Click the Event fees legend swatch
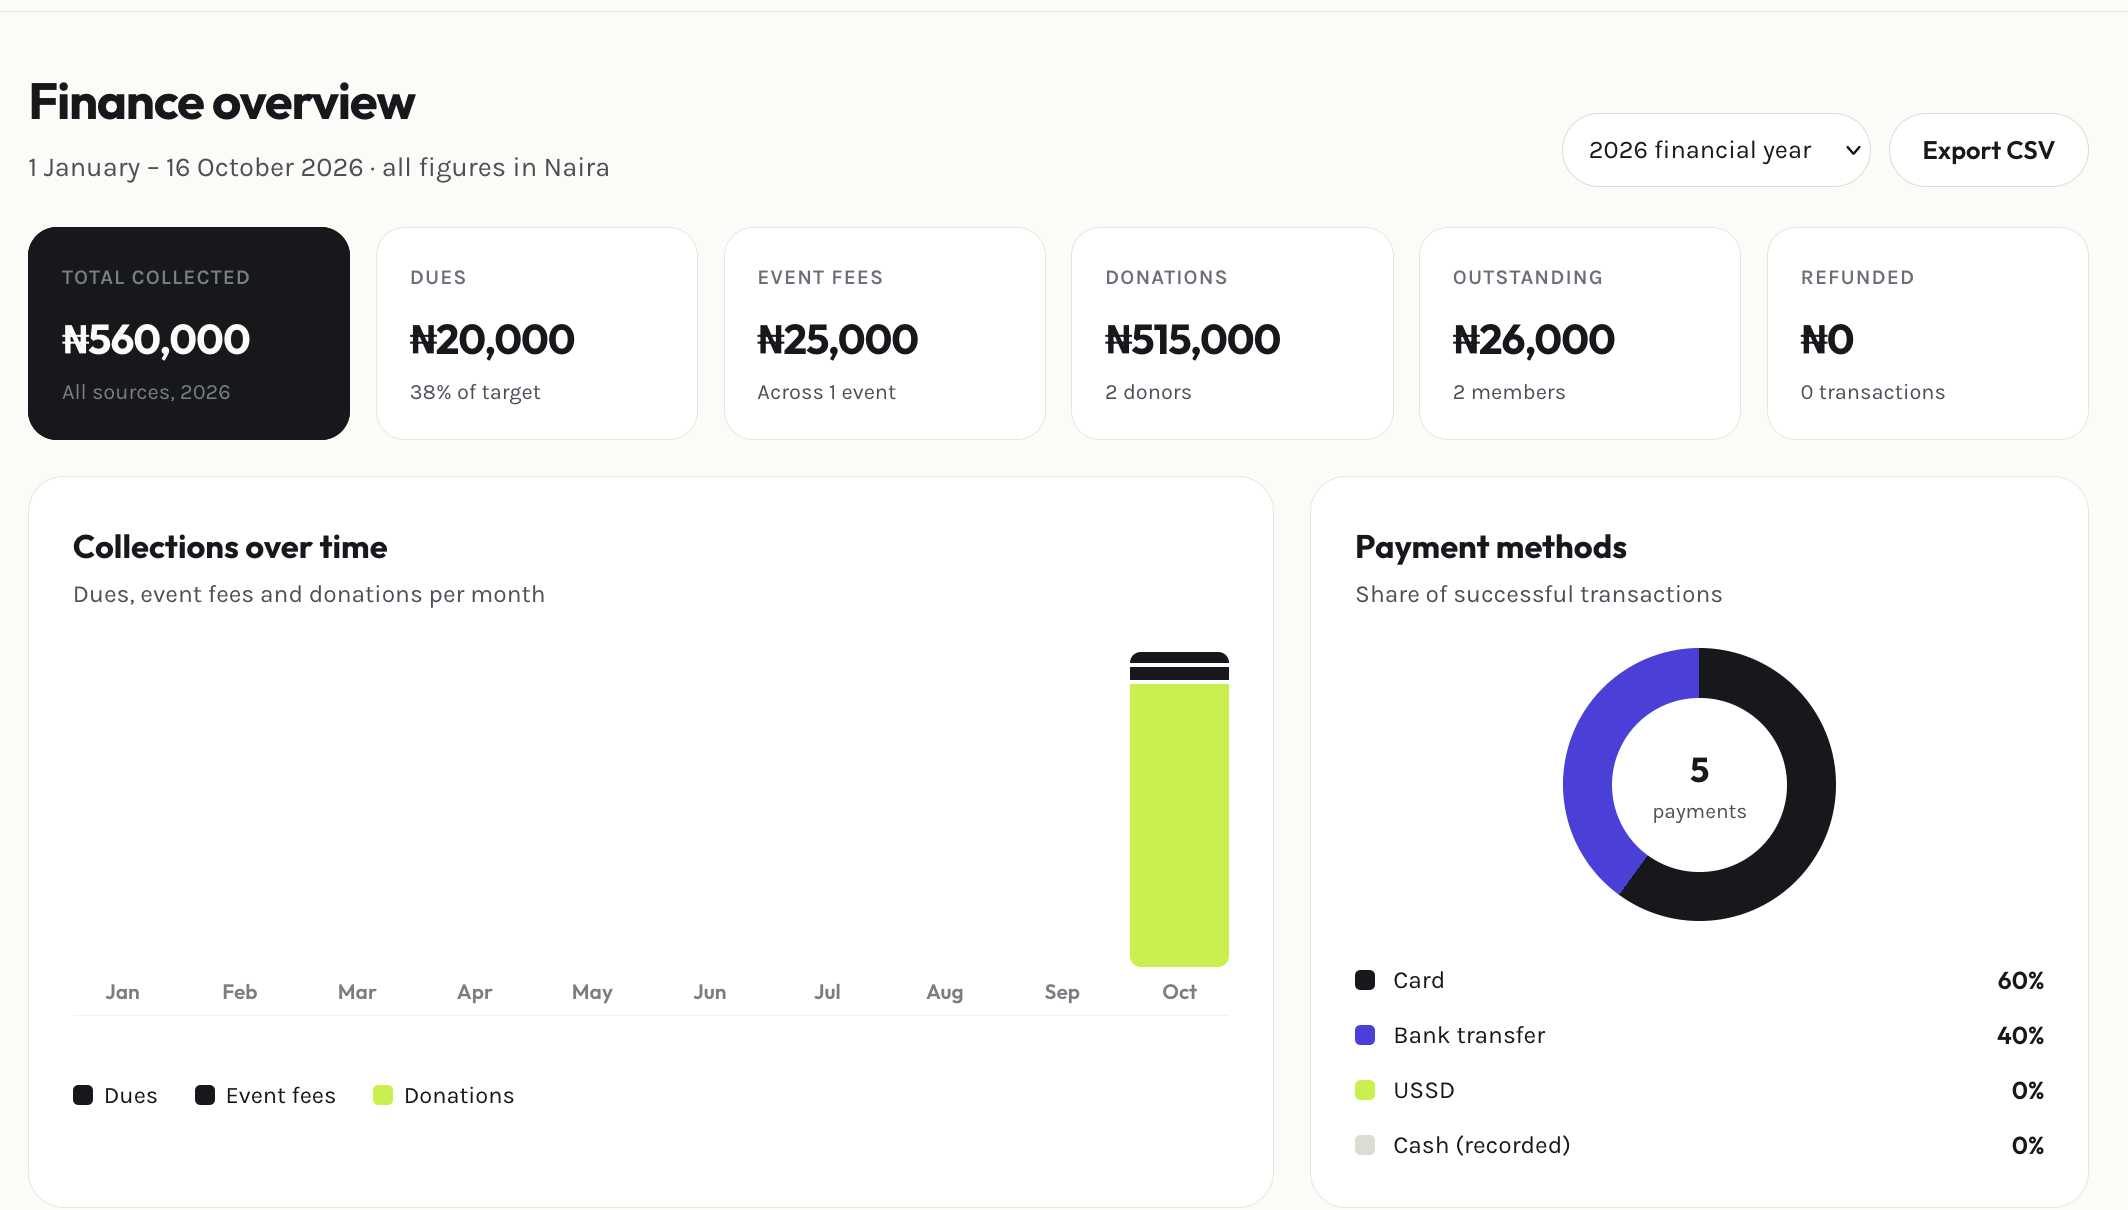Viewport: 2128px width, 1210px height. pos(205,1095)
